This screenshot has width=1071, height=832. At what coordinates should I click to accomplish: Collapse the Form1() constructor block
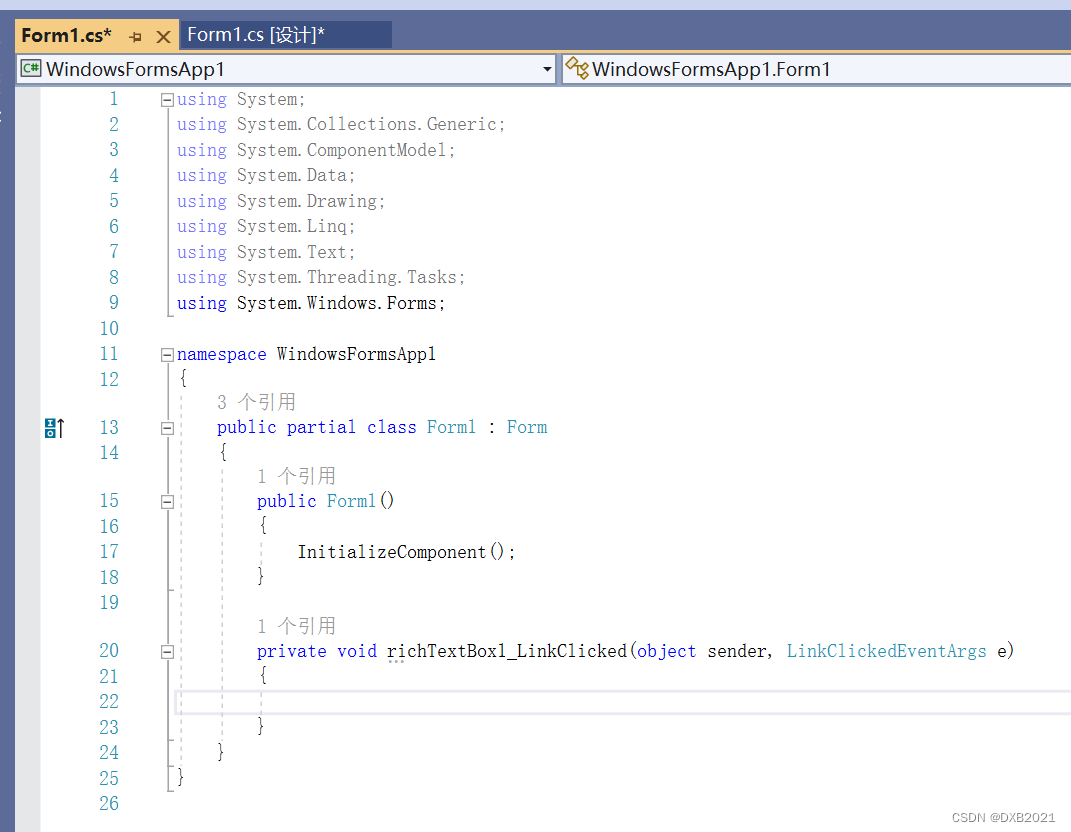tap(167, 502)
